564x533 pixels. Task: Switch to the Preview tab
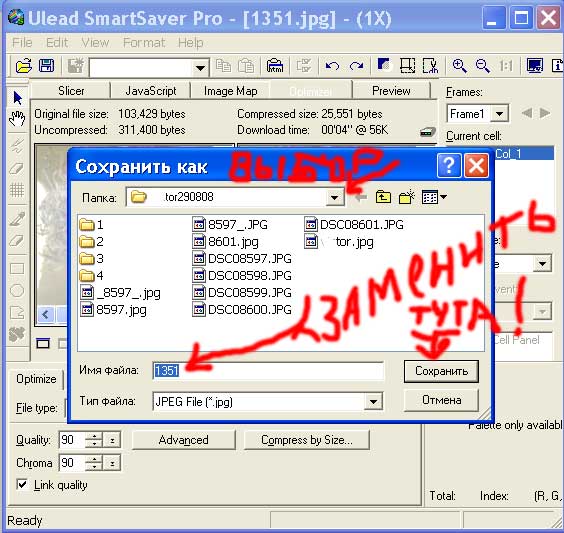point(391,91)
